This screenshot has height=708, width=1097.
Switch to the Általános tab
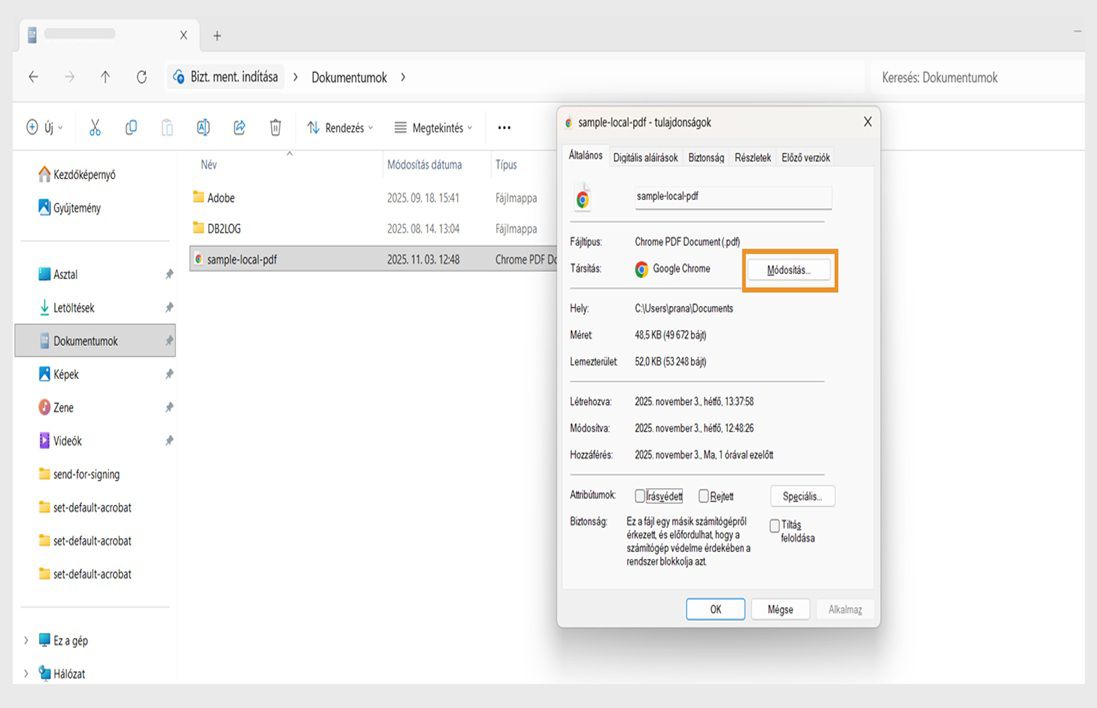(x=586, y=155)
